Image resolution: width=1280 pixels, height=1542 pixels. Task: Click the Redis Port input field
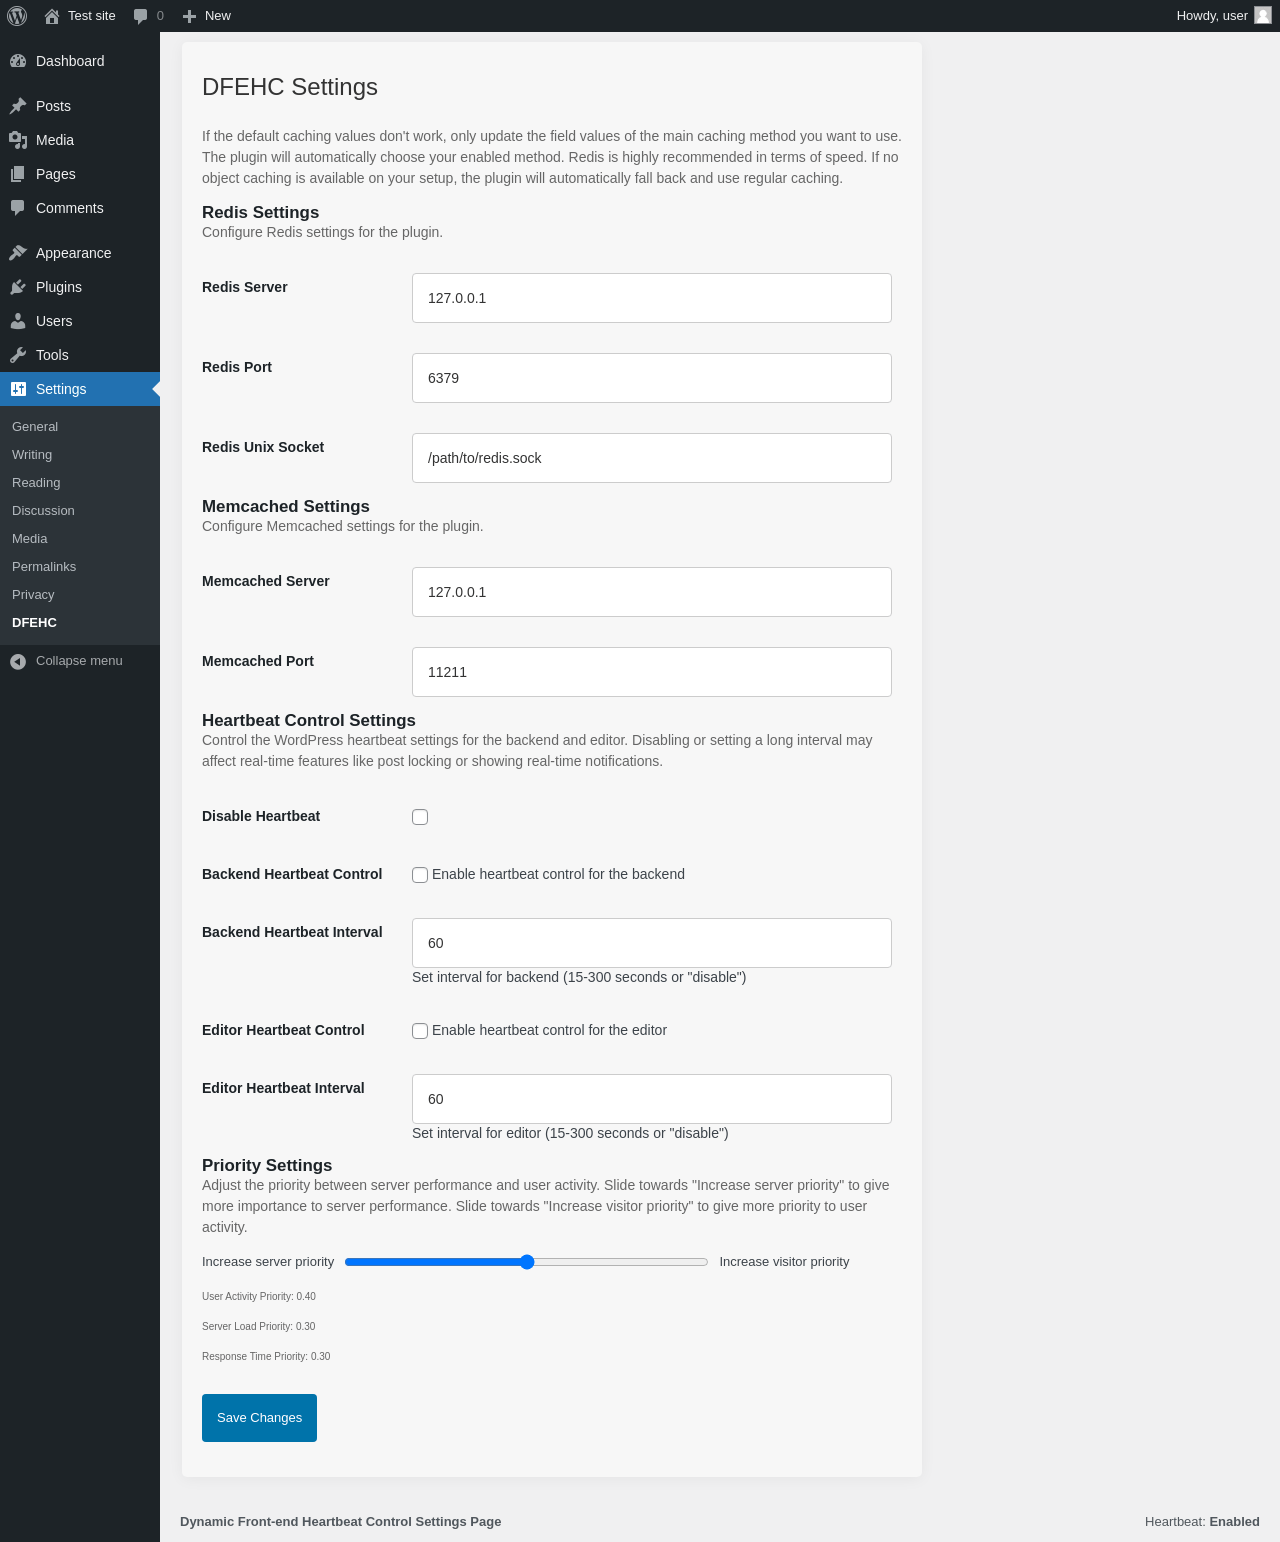coord(652,378)
